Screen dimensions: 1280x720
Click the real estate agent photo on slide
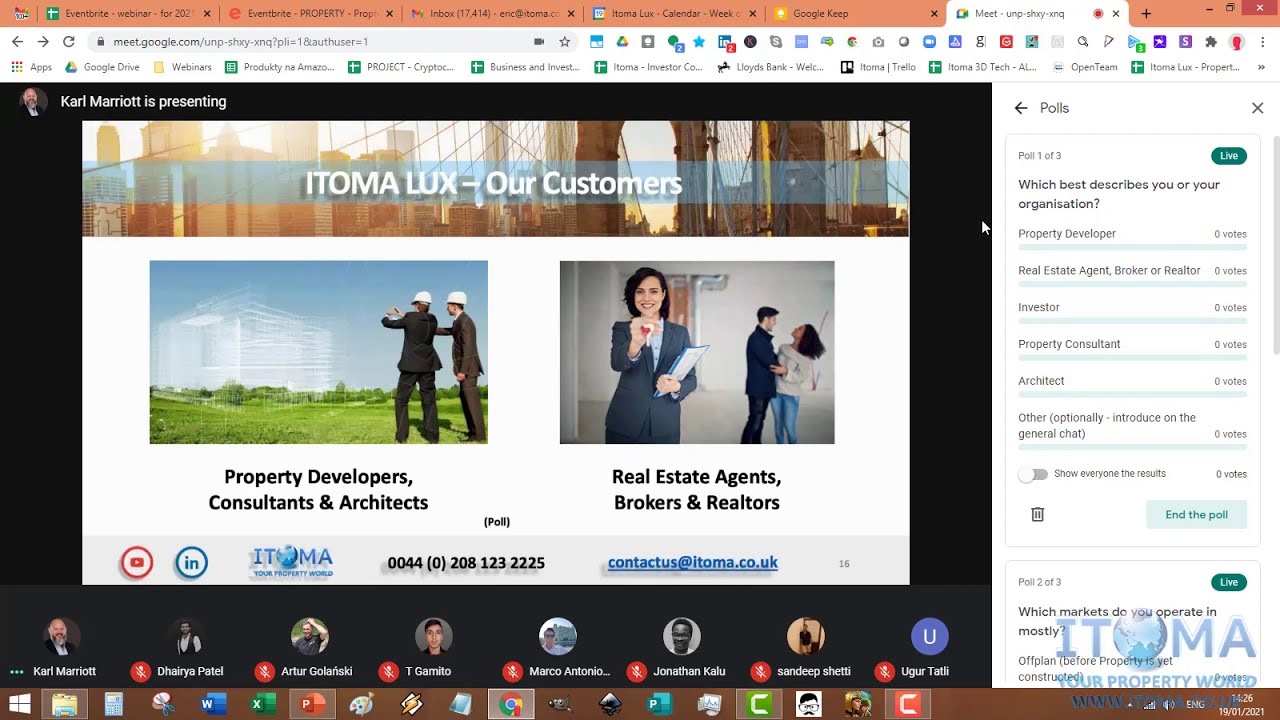click(x=697, y=352)
